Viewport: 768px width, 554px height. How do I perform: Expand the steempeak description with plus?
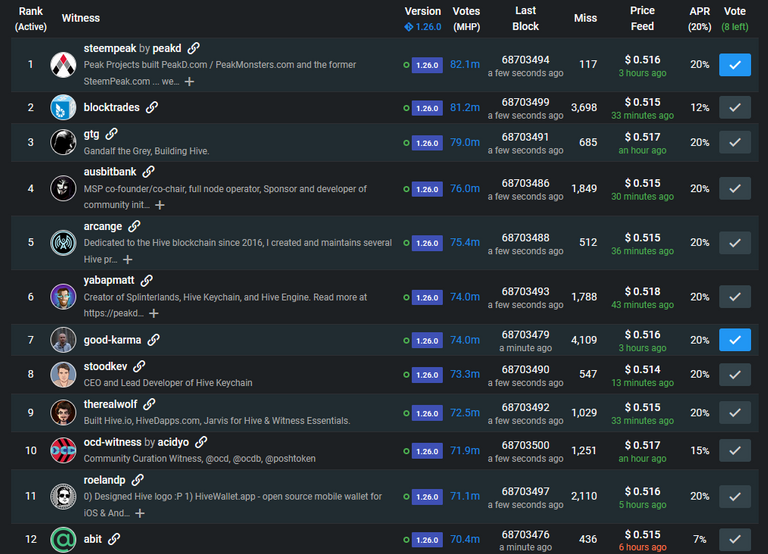189,81
